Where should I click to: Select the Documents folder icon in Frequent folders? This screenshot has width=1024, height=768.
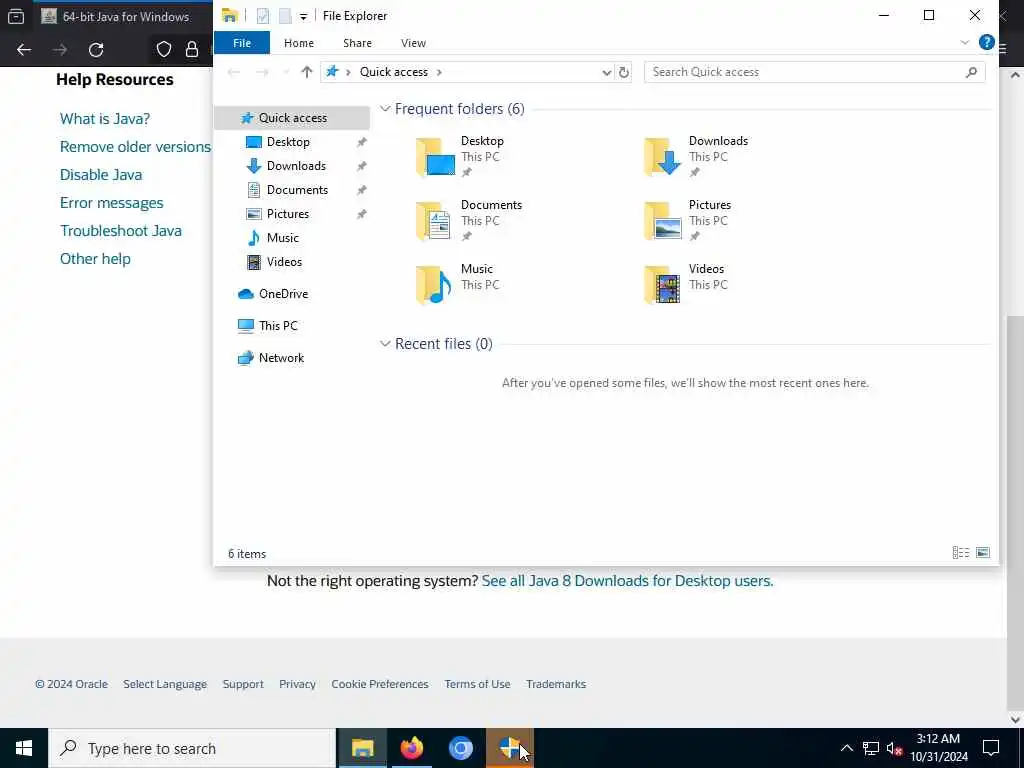[436, 221]
